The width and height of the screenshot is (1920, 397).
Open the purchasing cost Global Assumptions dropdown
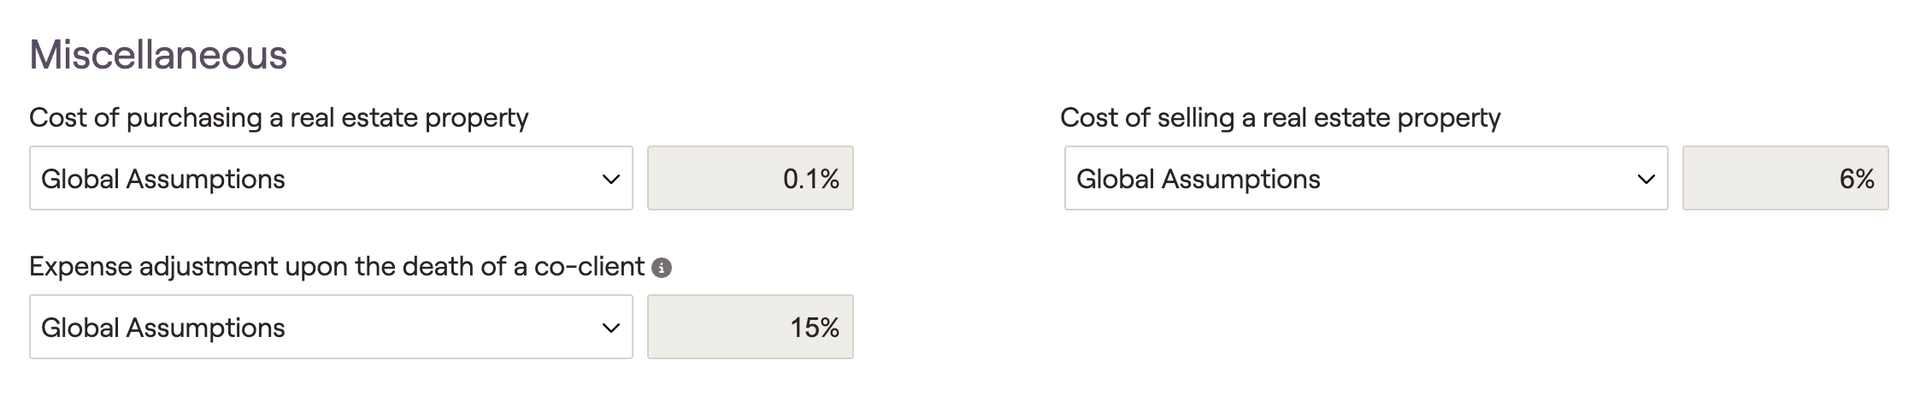pos(331,178)
